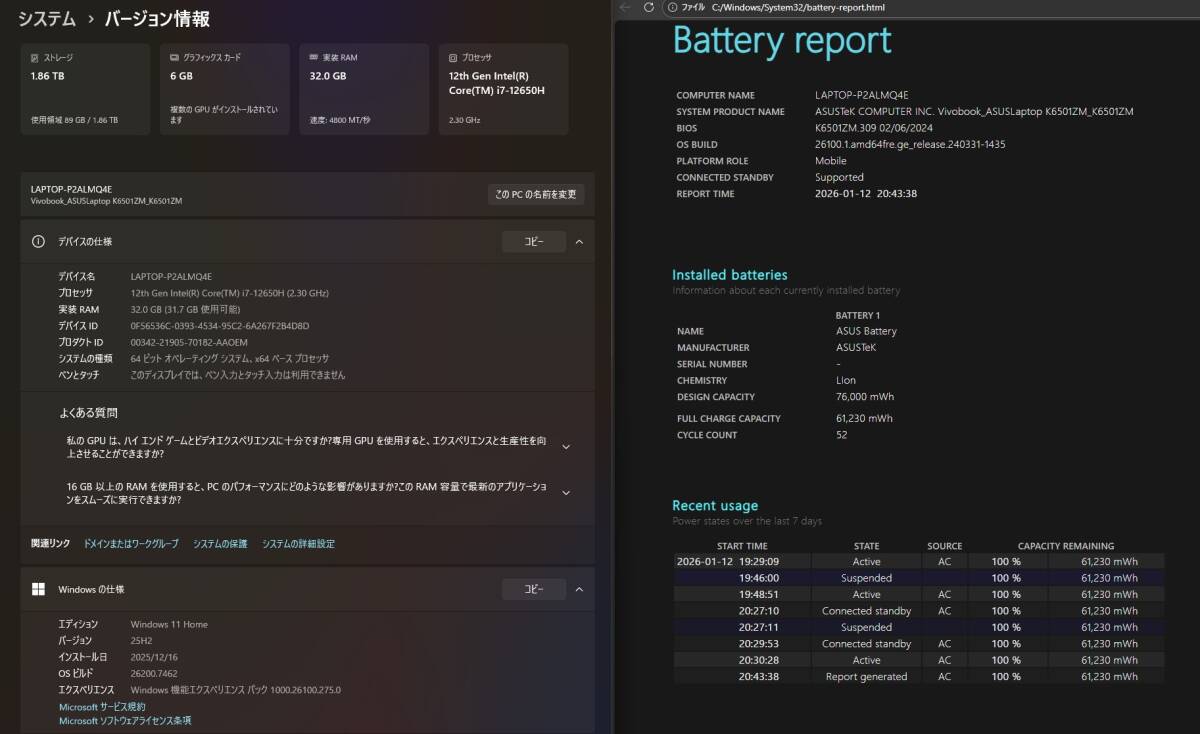Image resolution: width=1200 pixels, height=734 pixels.
Task: Click the storage icon on the Storage card
Action: pos(35,58)
